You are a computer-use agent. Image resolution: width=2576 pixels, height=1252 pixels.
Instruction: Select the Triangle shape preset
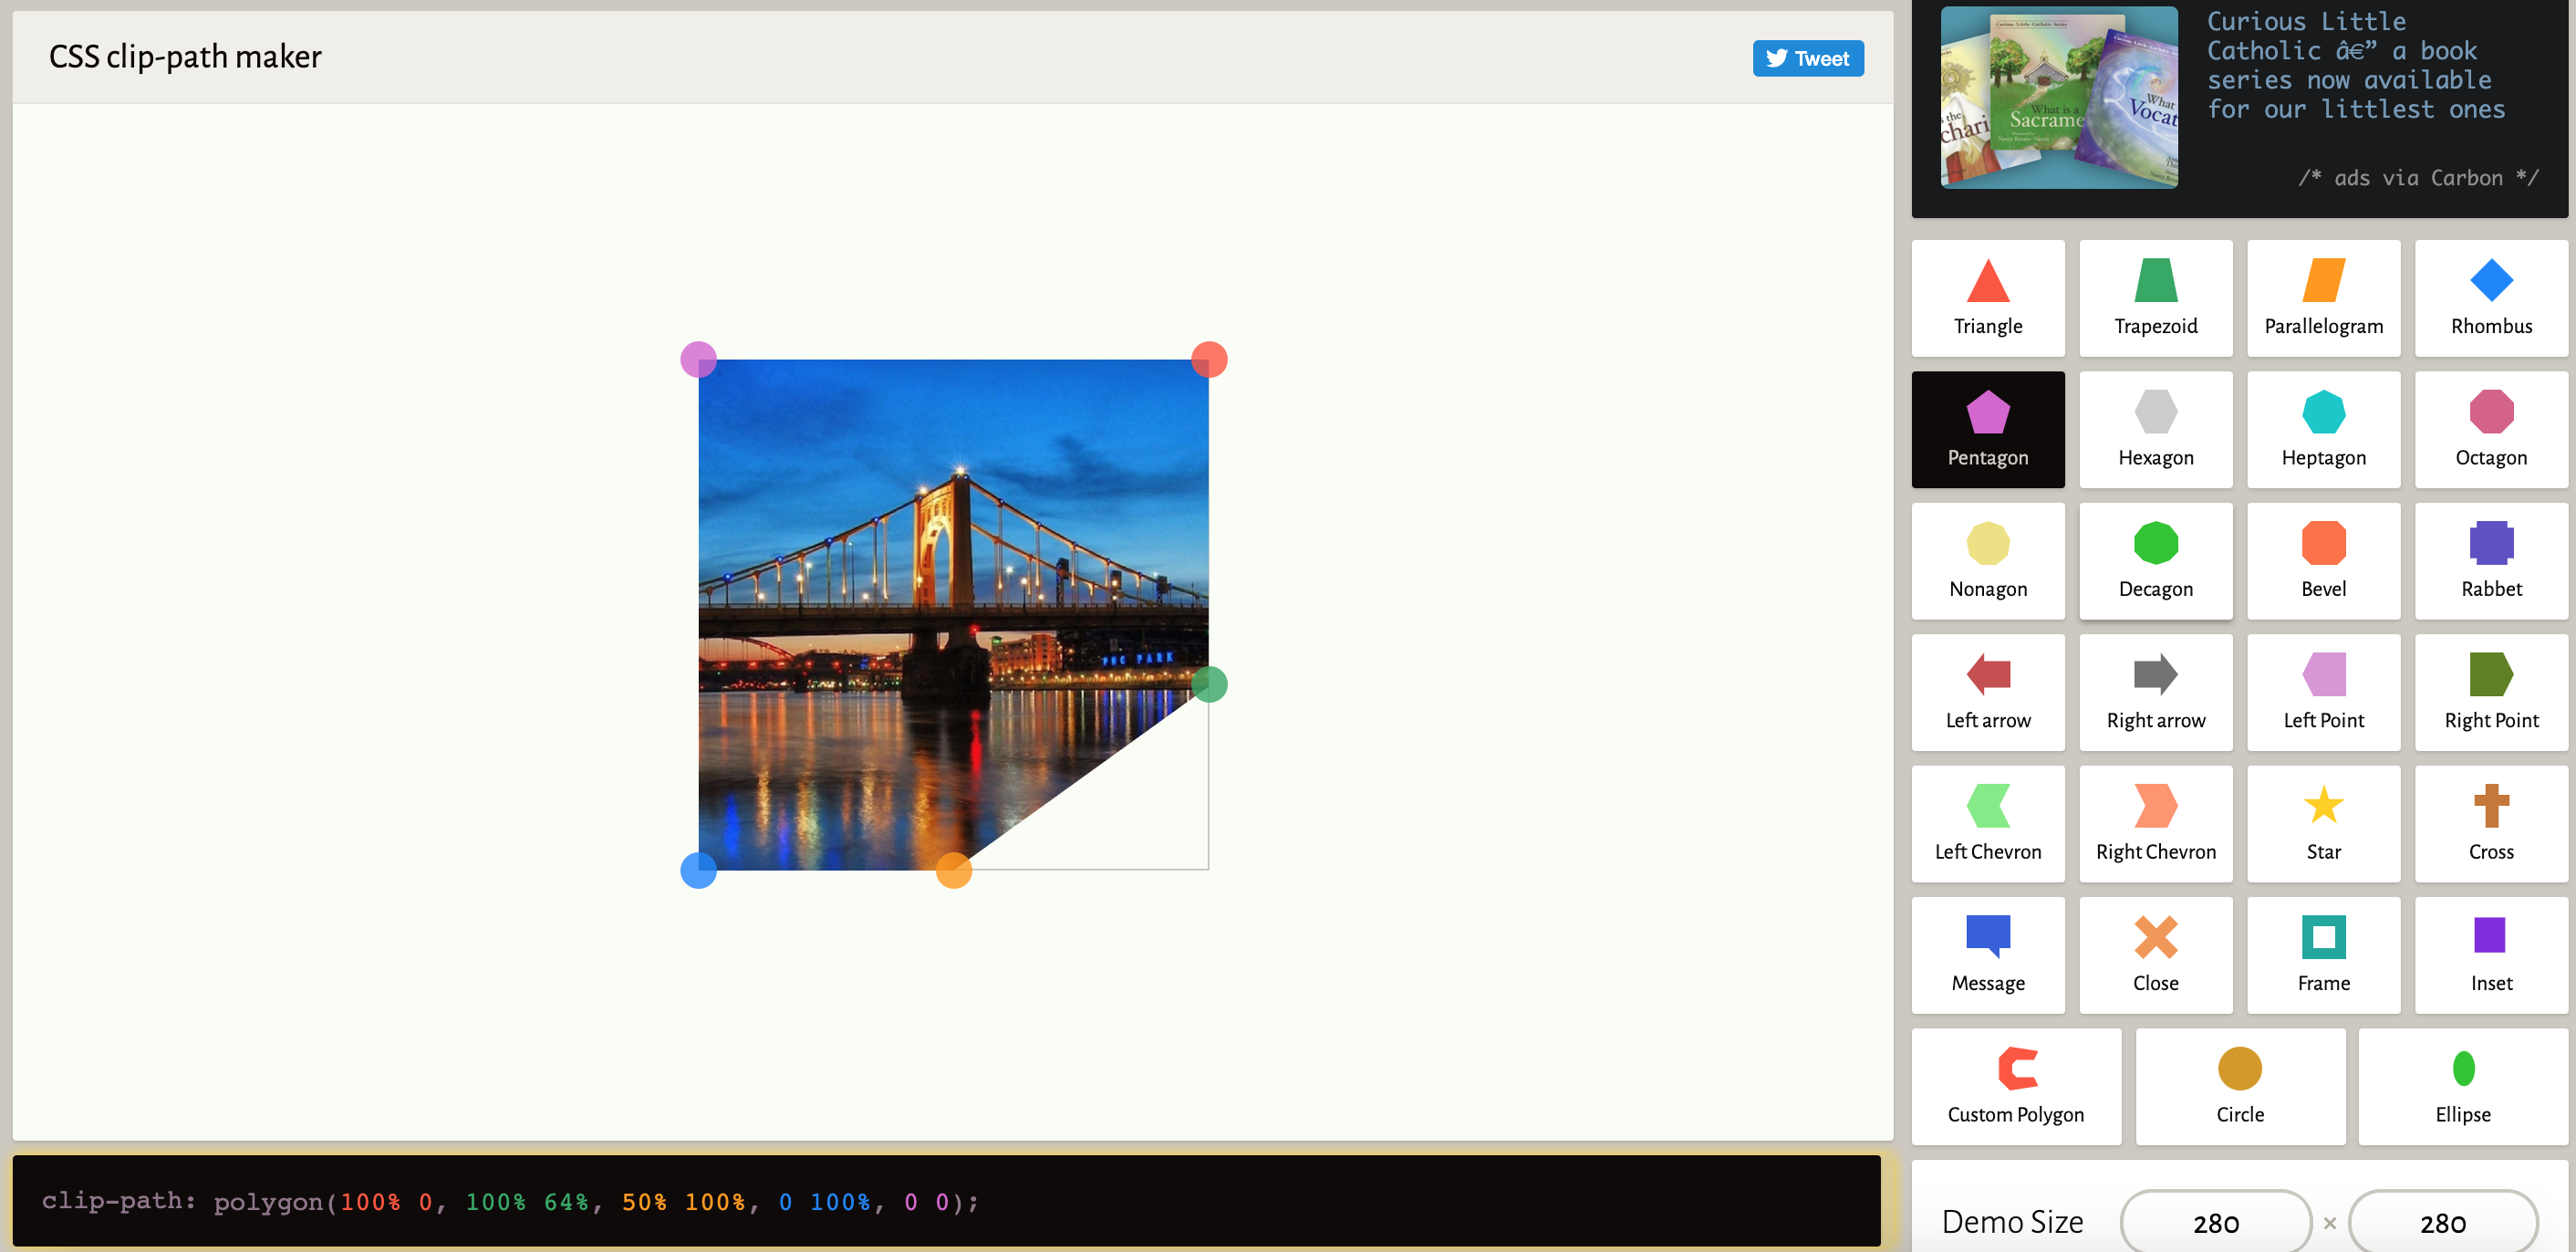click(x=1987, y=297)
